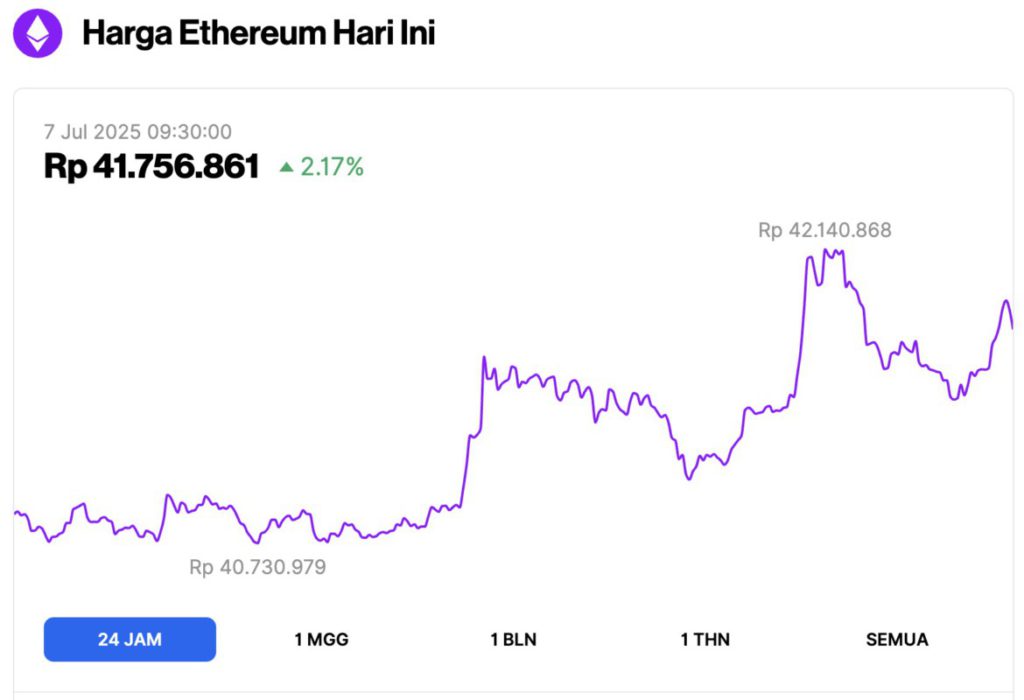Show the SEMUA all-time chart
Viewport: 1024px width, 700px height.
(x=897, y=639)
